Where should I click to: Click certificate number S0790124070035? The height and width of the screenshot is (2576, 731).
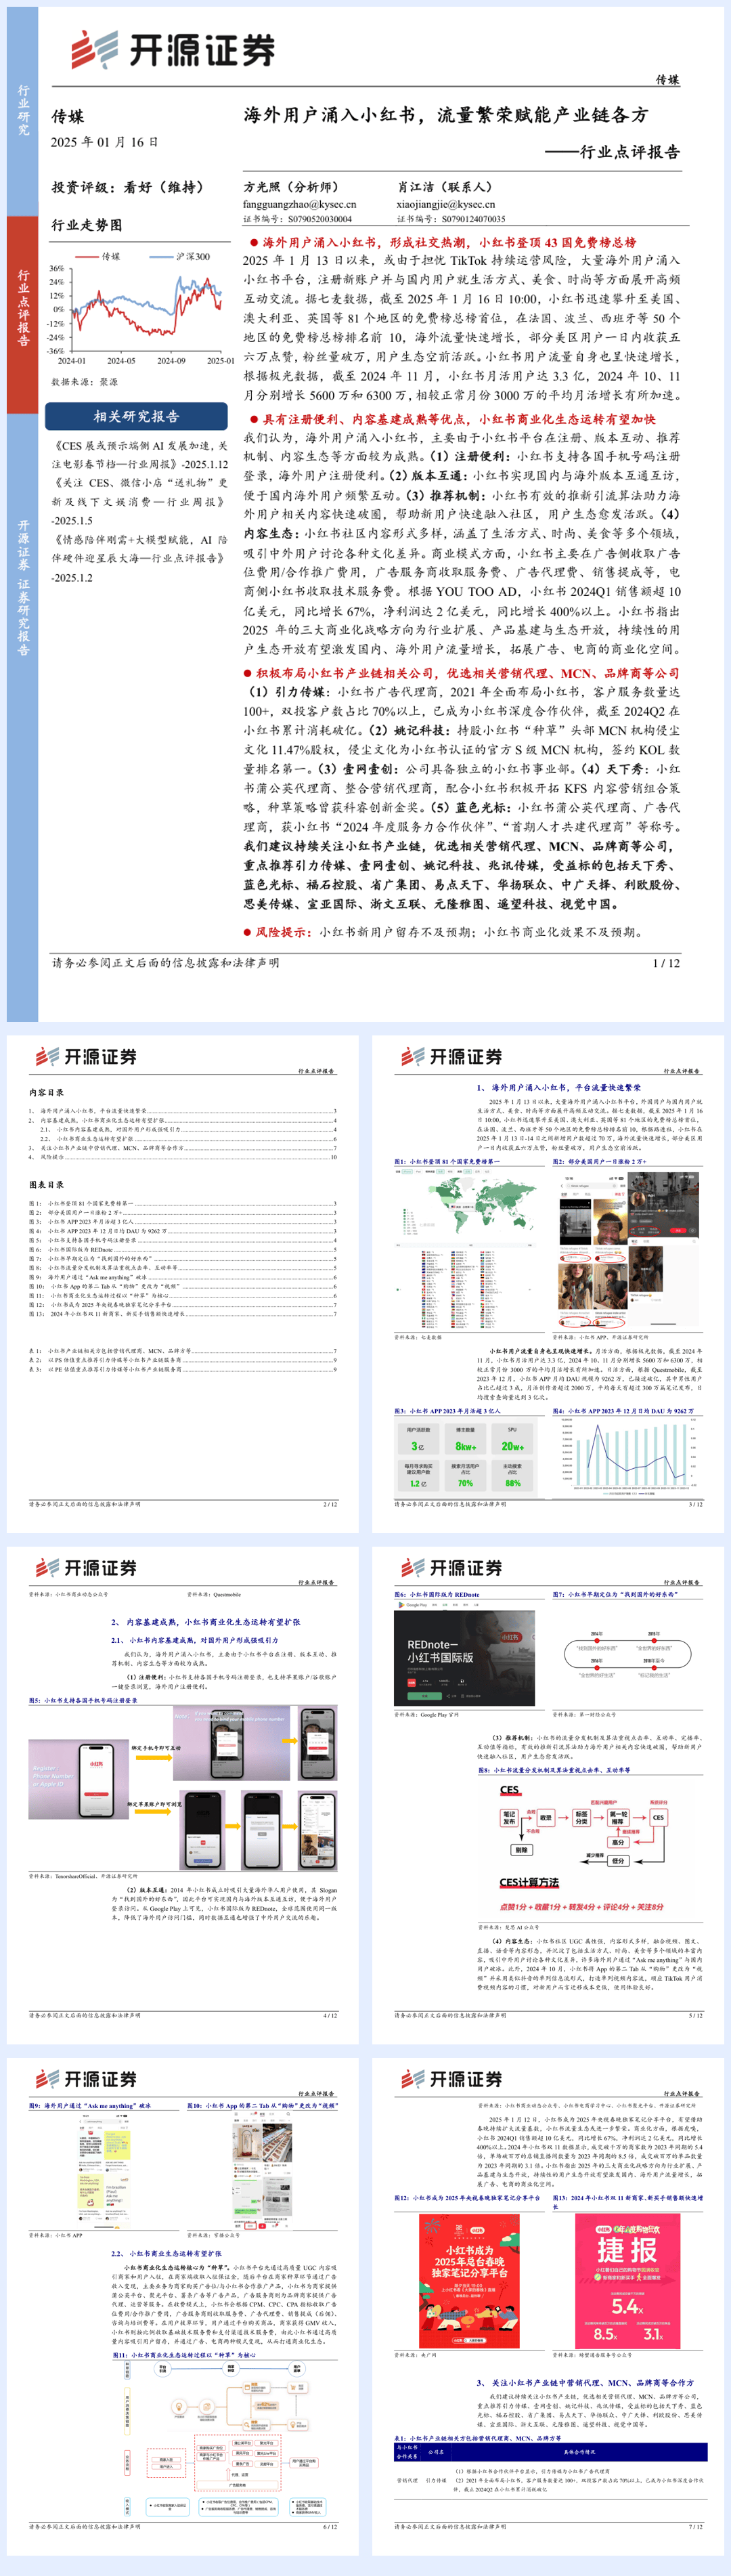(x=473, y=219)
